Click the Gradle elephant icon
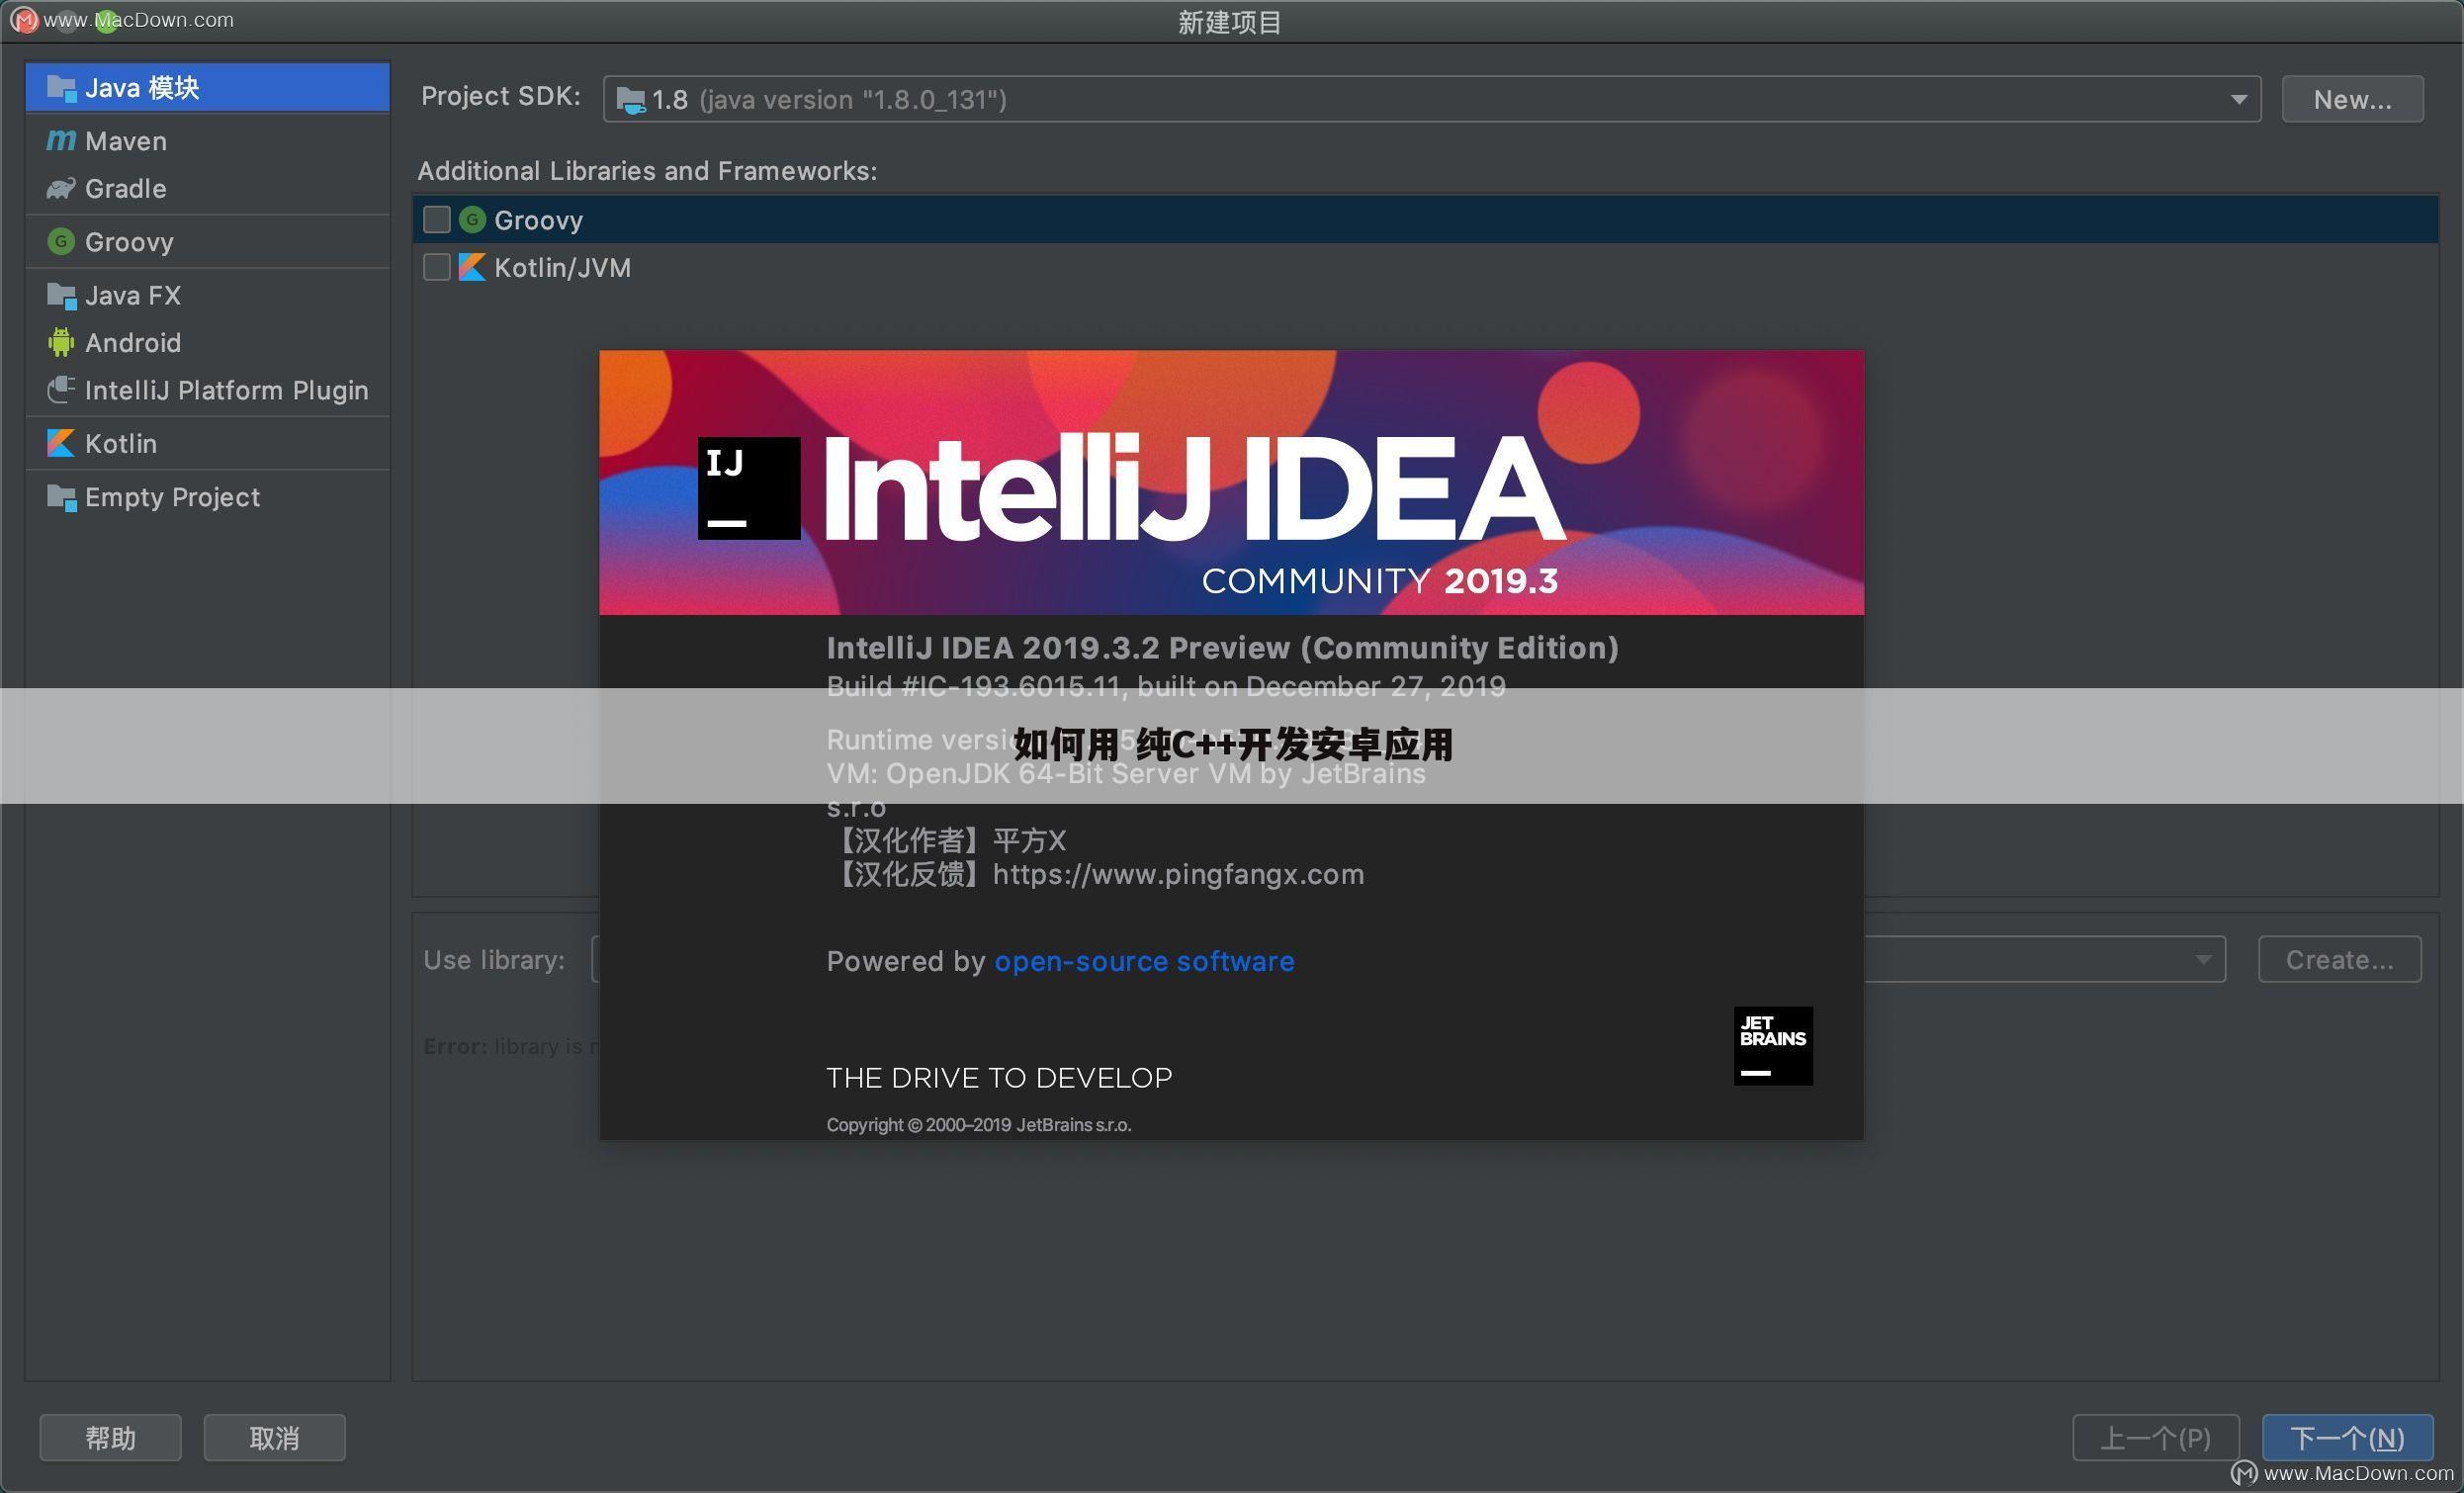Screen dimensions: 2464x1493 (x=61, y=188)
